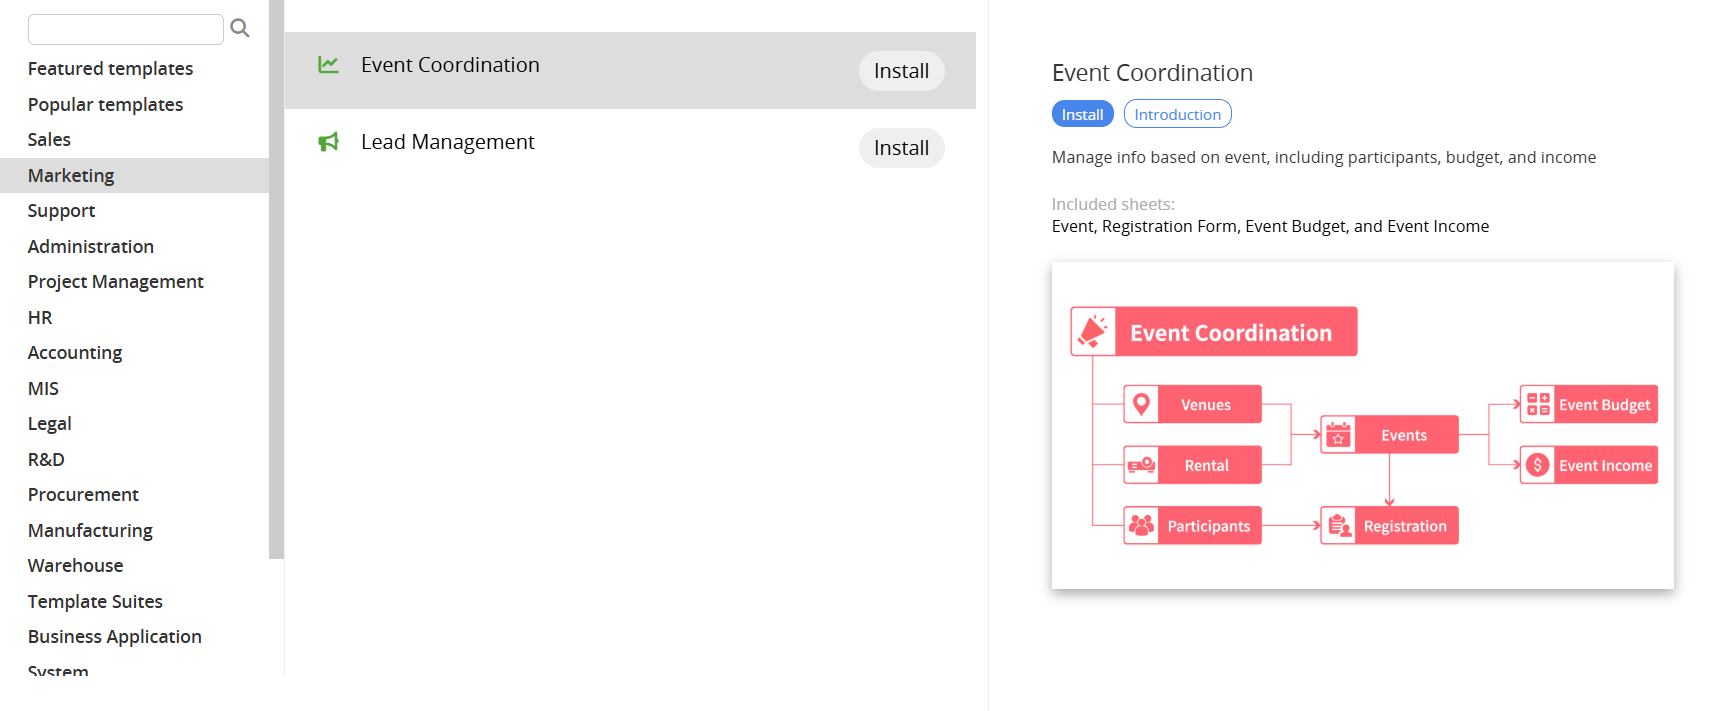This screenshot has width=1709, height=711.
Task: Click the Registration clipboard icon
Action: pos(1339,525)
